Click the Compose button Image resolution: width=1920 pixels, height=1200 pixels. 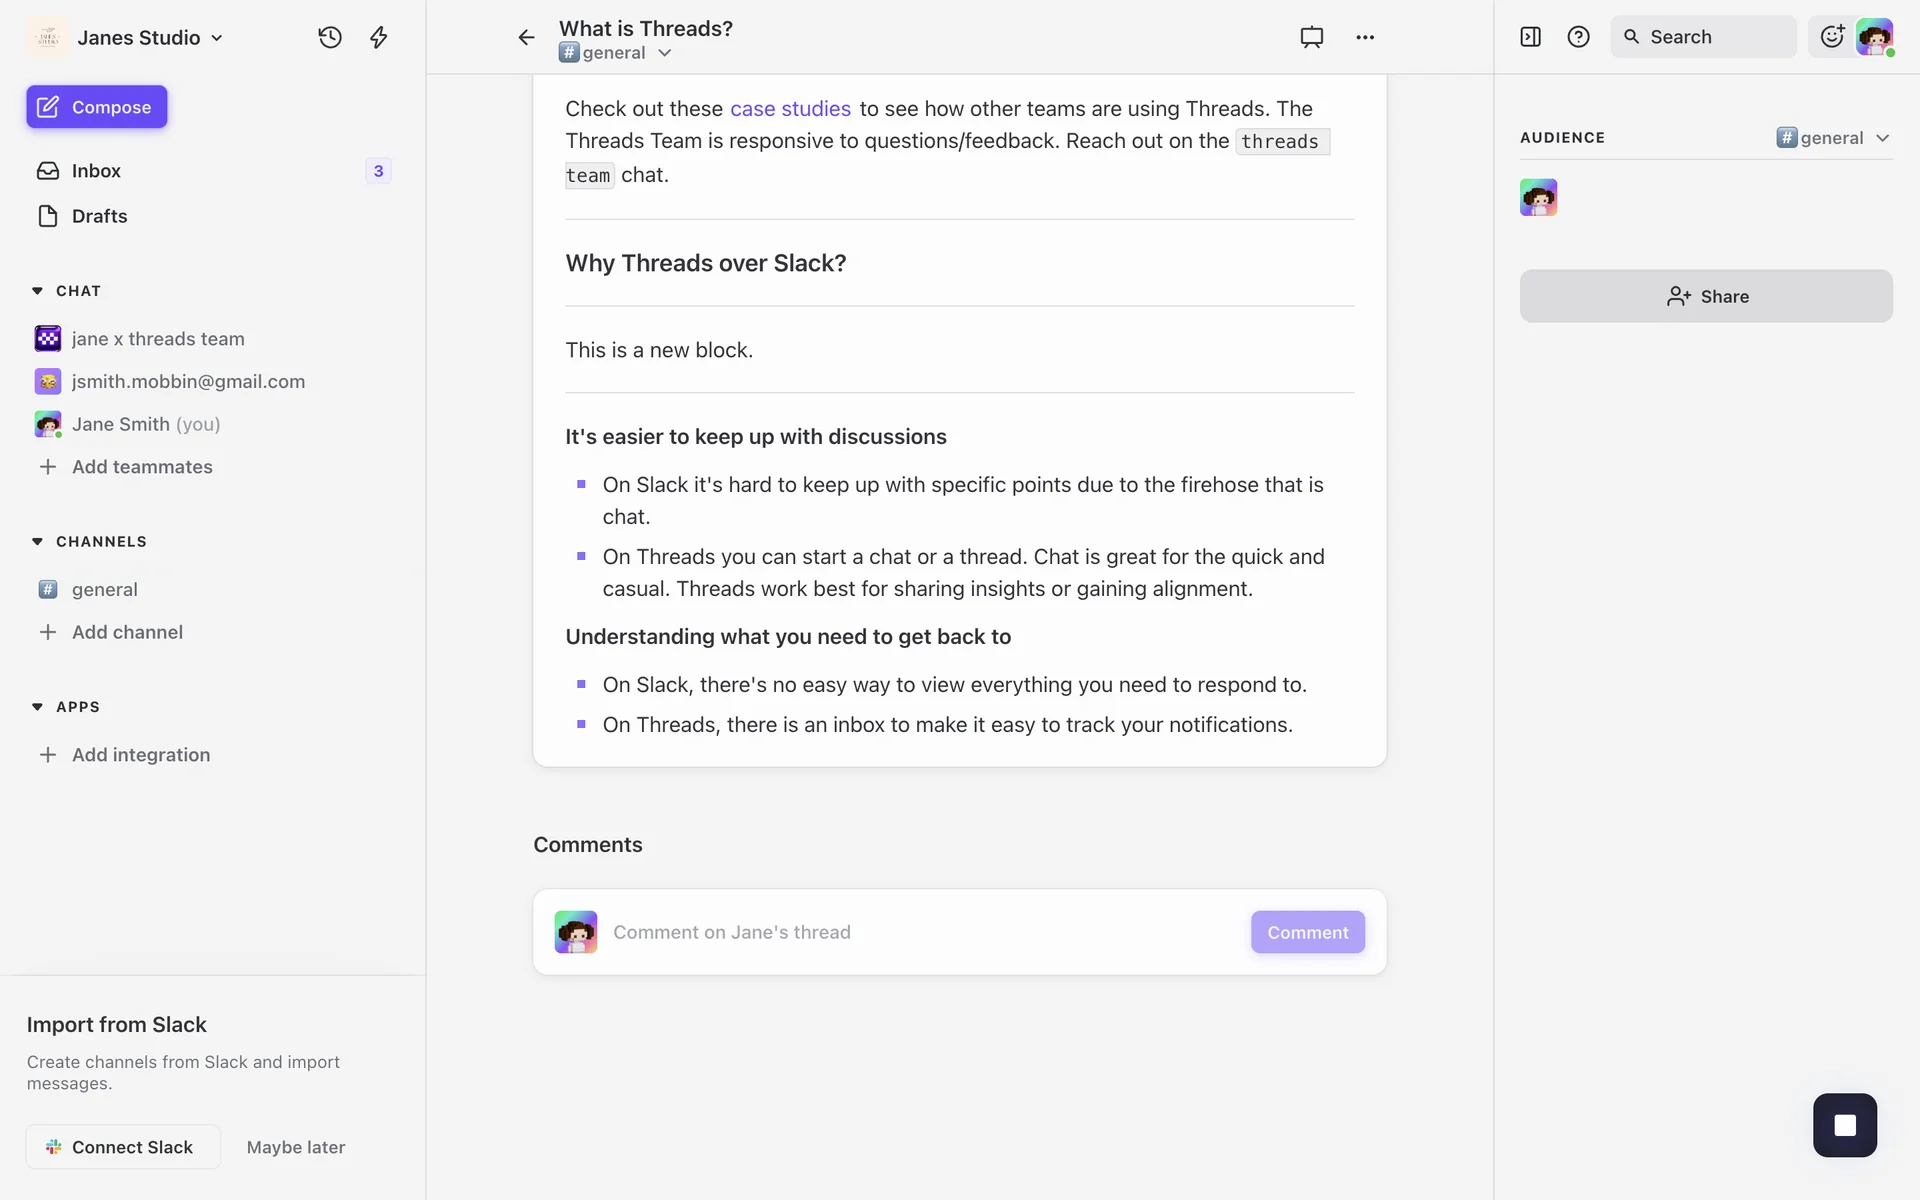97,107
